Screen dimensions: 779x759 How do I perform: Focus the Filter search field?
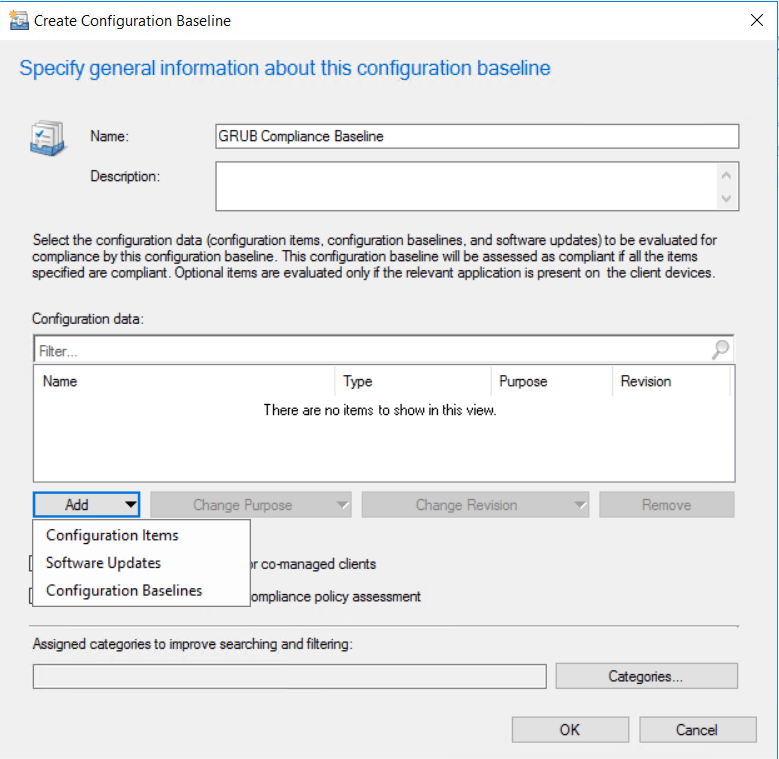click(x=370, y=351)
